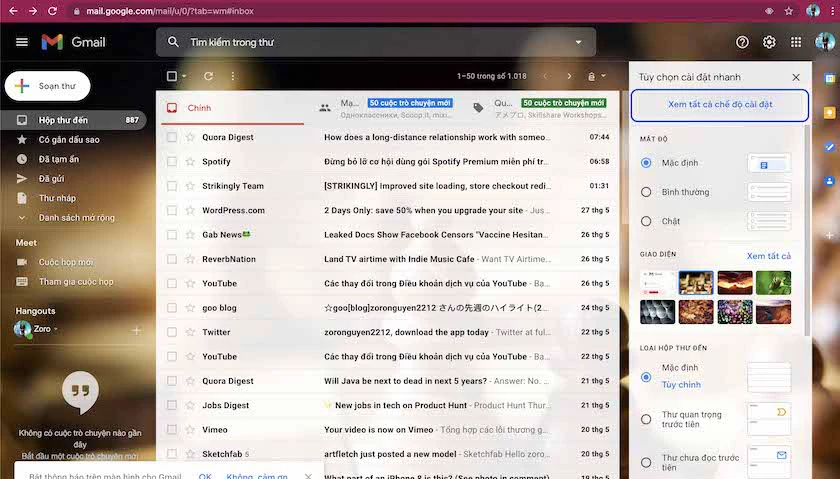Viewport: 840px width, 479px height.
Task: Open Google Keep in the side panel
Action: [x=829, y=113]
